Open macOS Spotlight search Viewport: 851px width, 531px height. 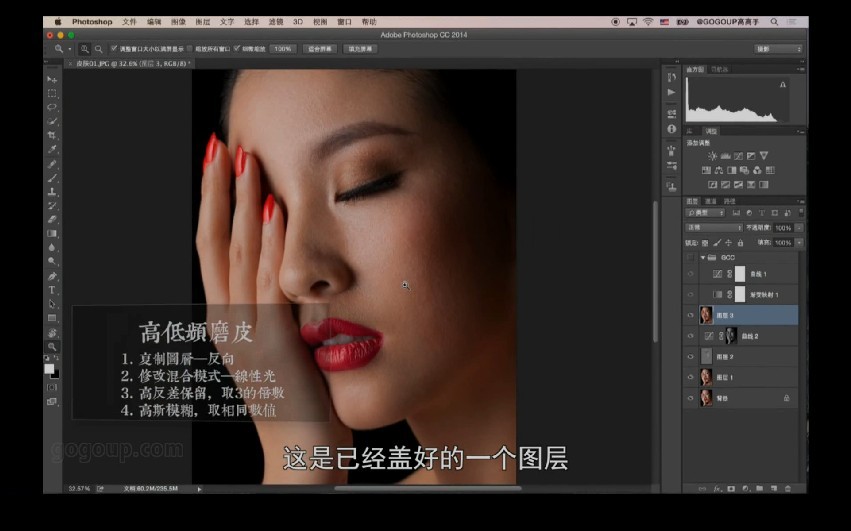[x=774, y=22]
